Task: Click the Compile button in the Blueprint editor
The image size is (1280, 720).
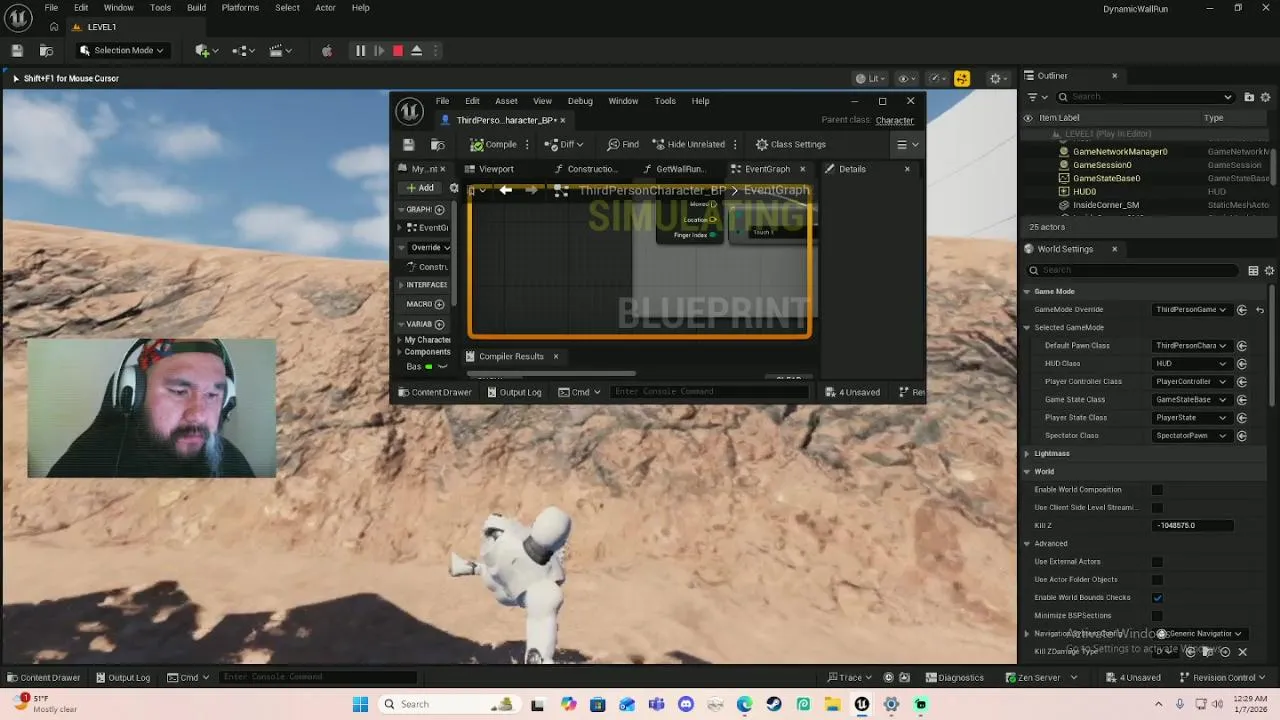Action: [494, 144]
